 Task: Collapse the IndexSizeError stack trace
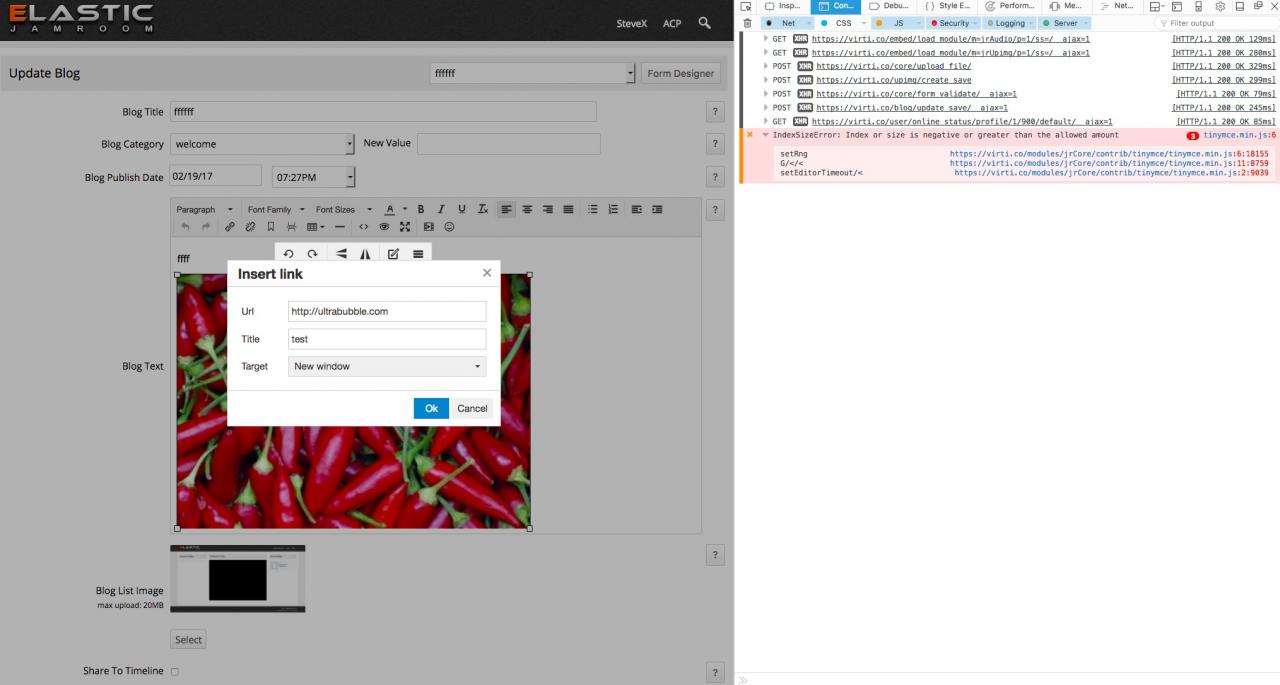tap(765, 135)
